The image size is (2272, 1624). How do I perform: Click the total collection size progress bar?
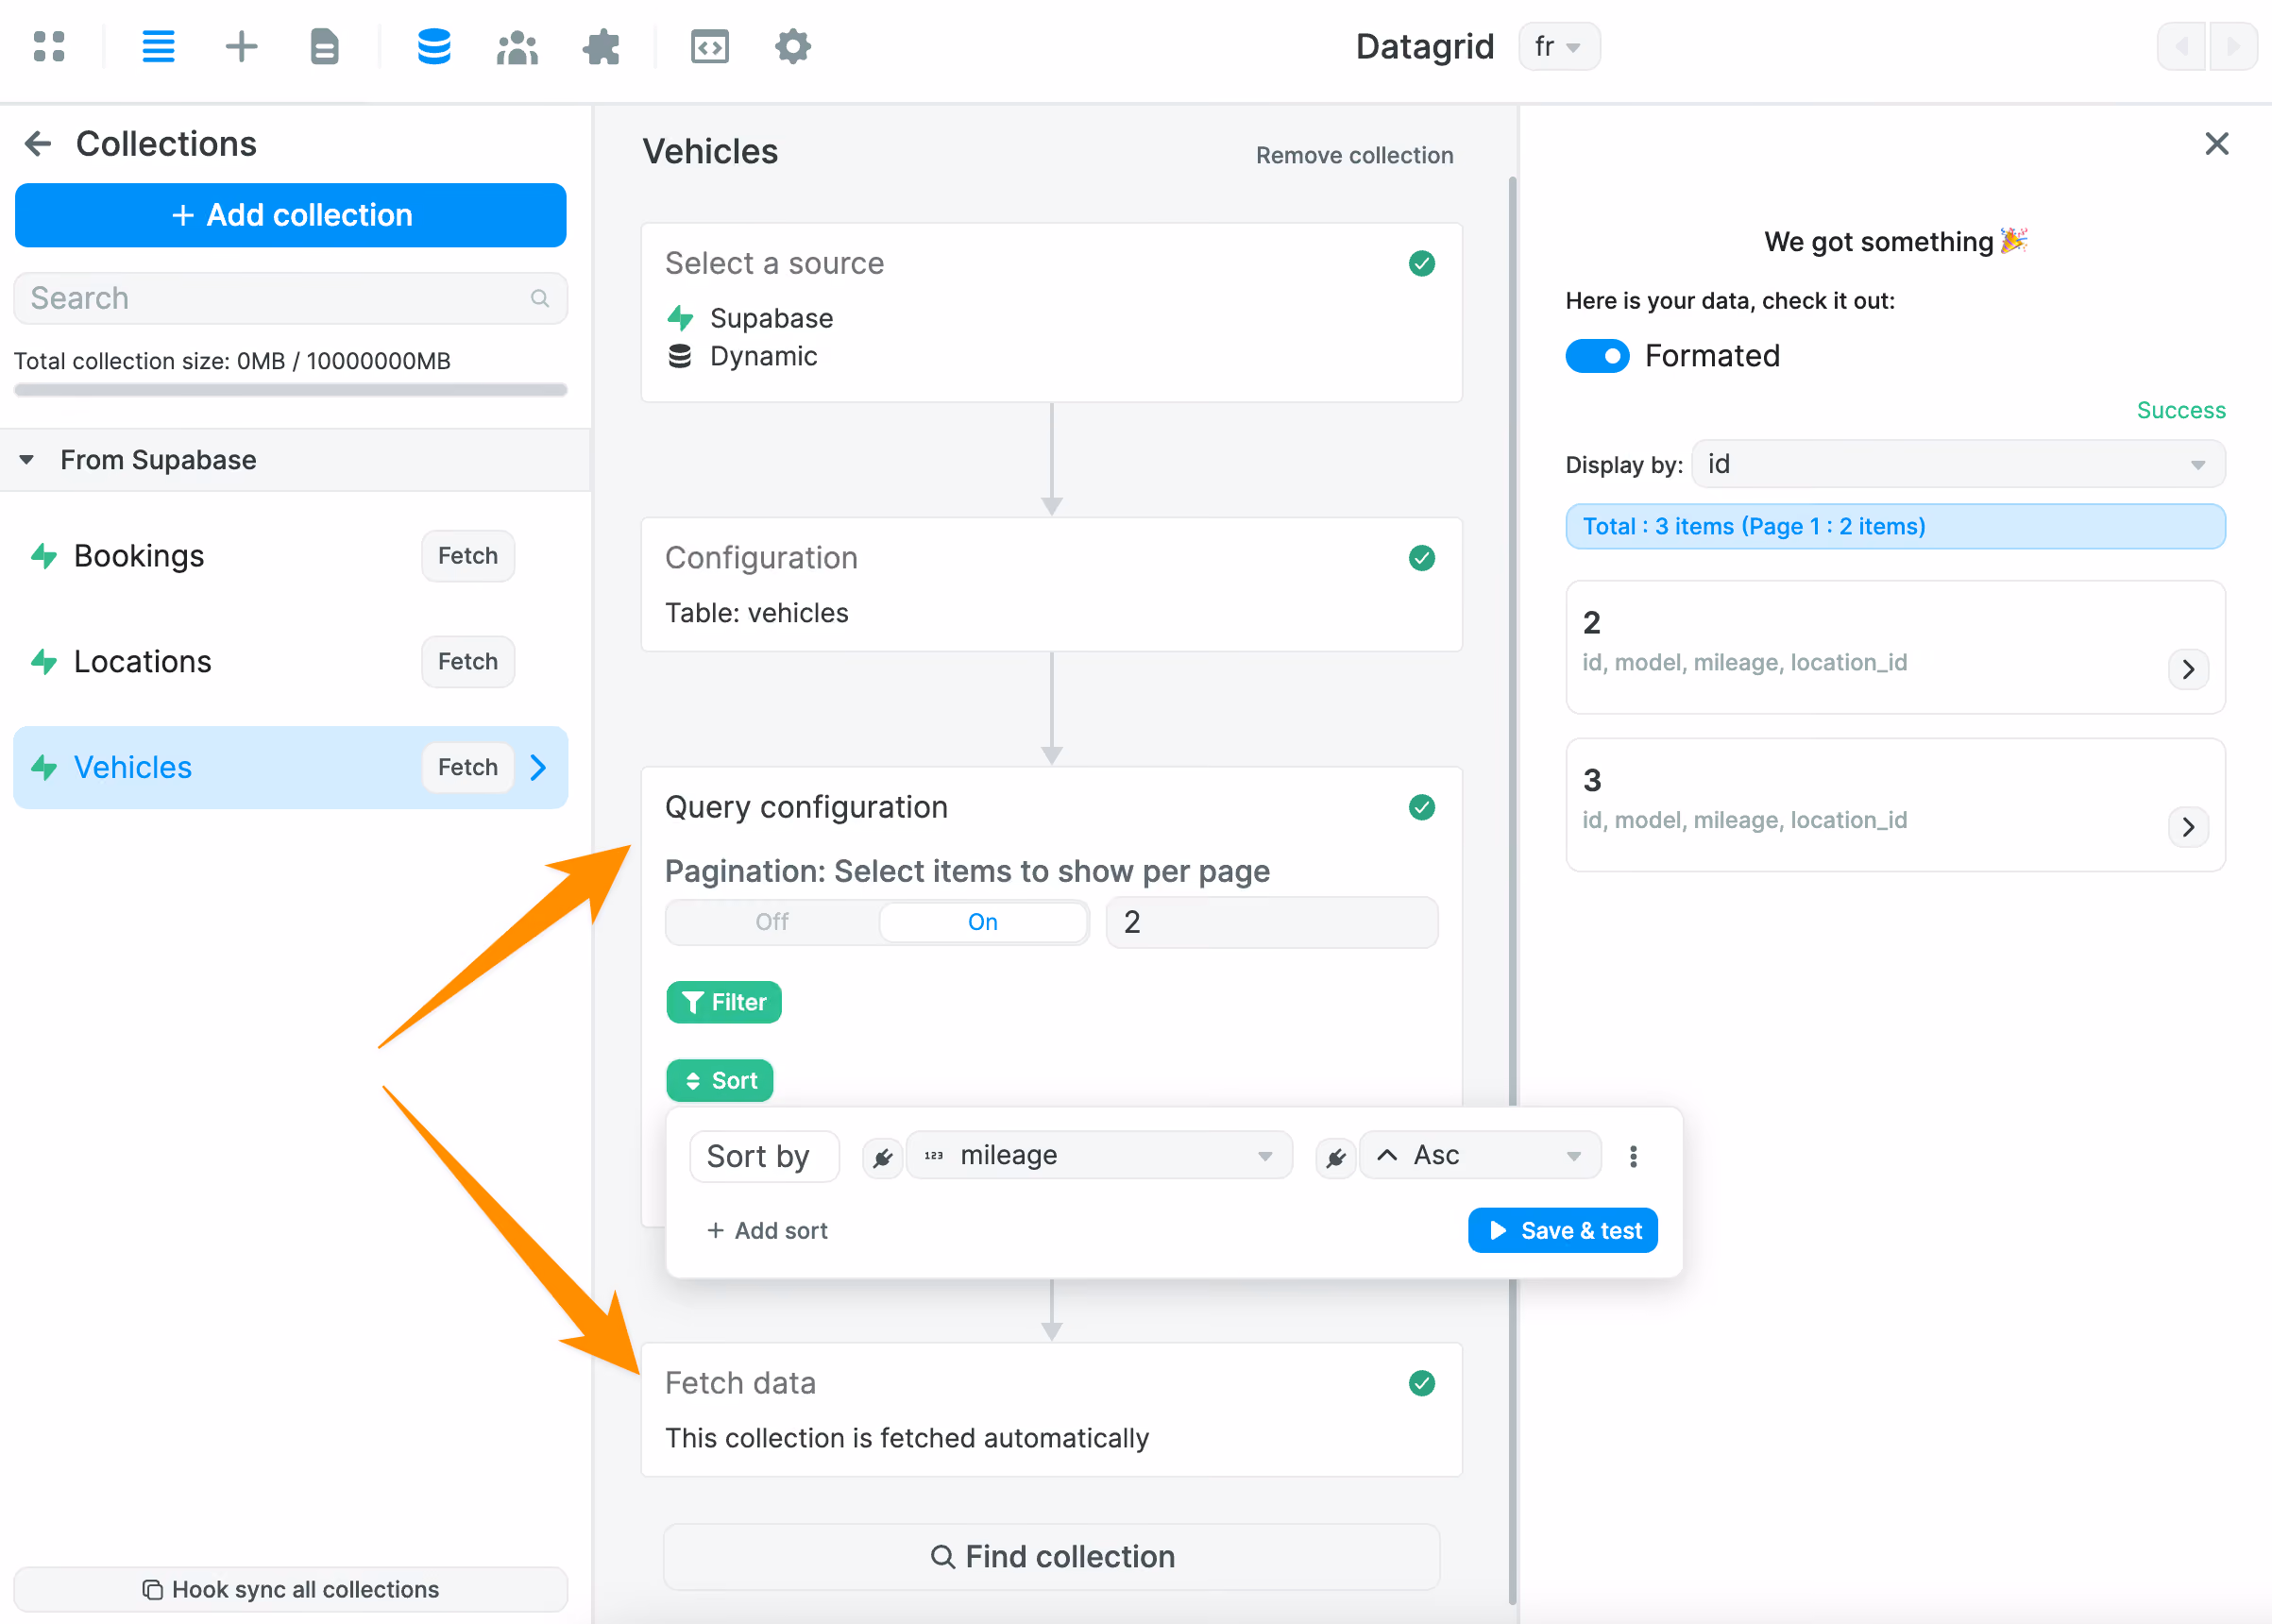pos(290,390)
